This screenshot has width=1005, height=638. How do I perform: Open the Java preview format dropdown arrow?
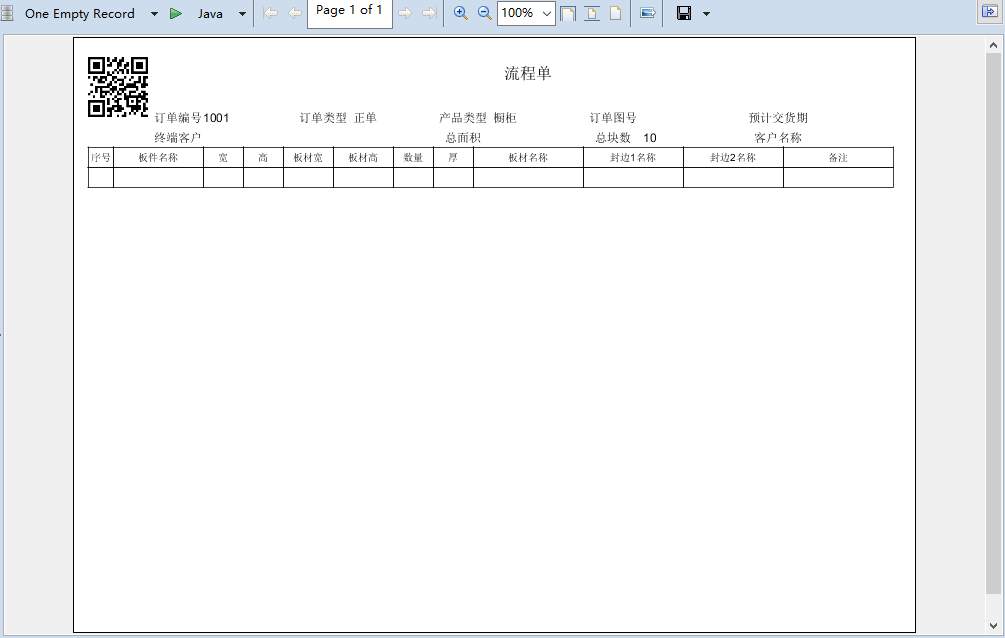point(242,13)
